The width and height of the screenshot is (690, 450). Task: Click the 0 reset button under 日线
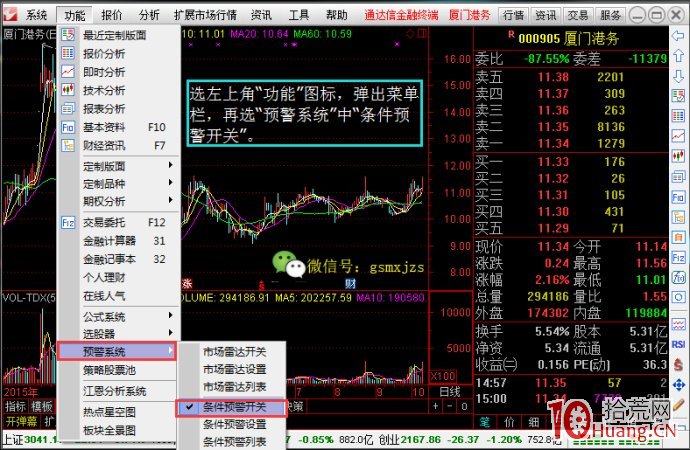pyautogui.click(x=464, y=406)
